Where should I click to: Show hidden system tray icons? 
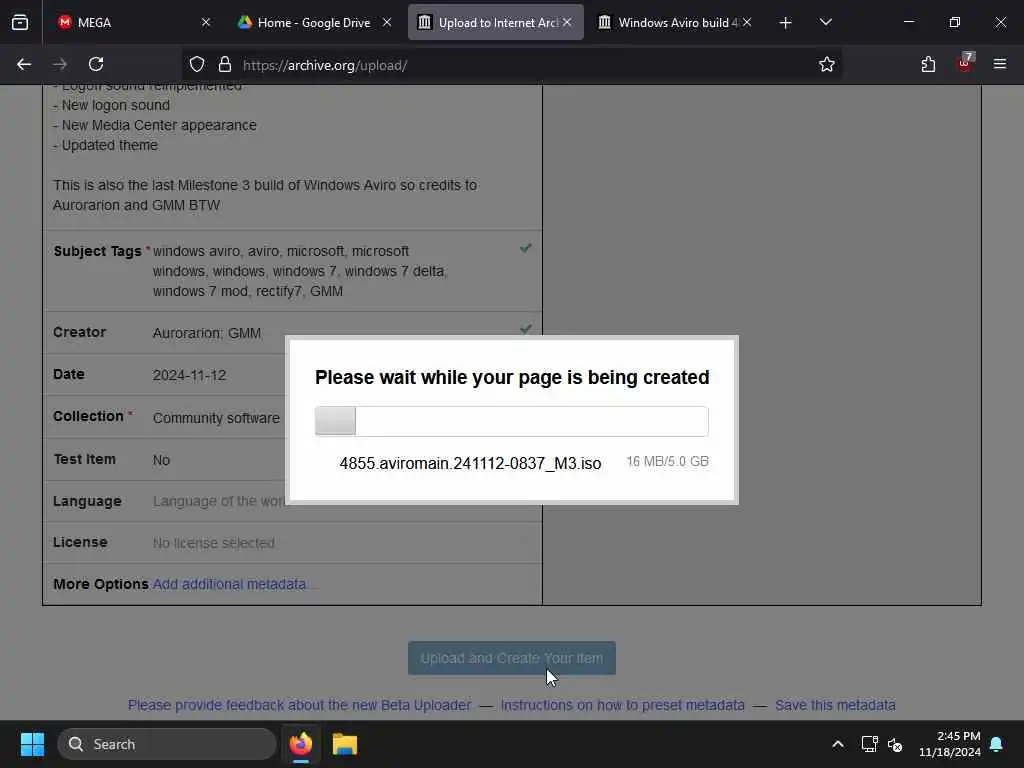coord(838,744)
